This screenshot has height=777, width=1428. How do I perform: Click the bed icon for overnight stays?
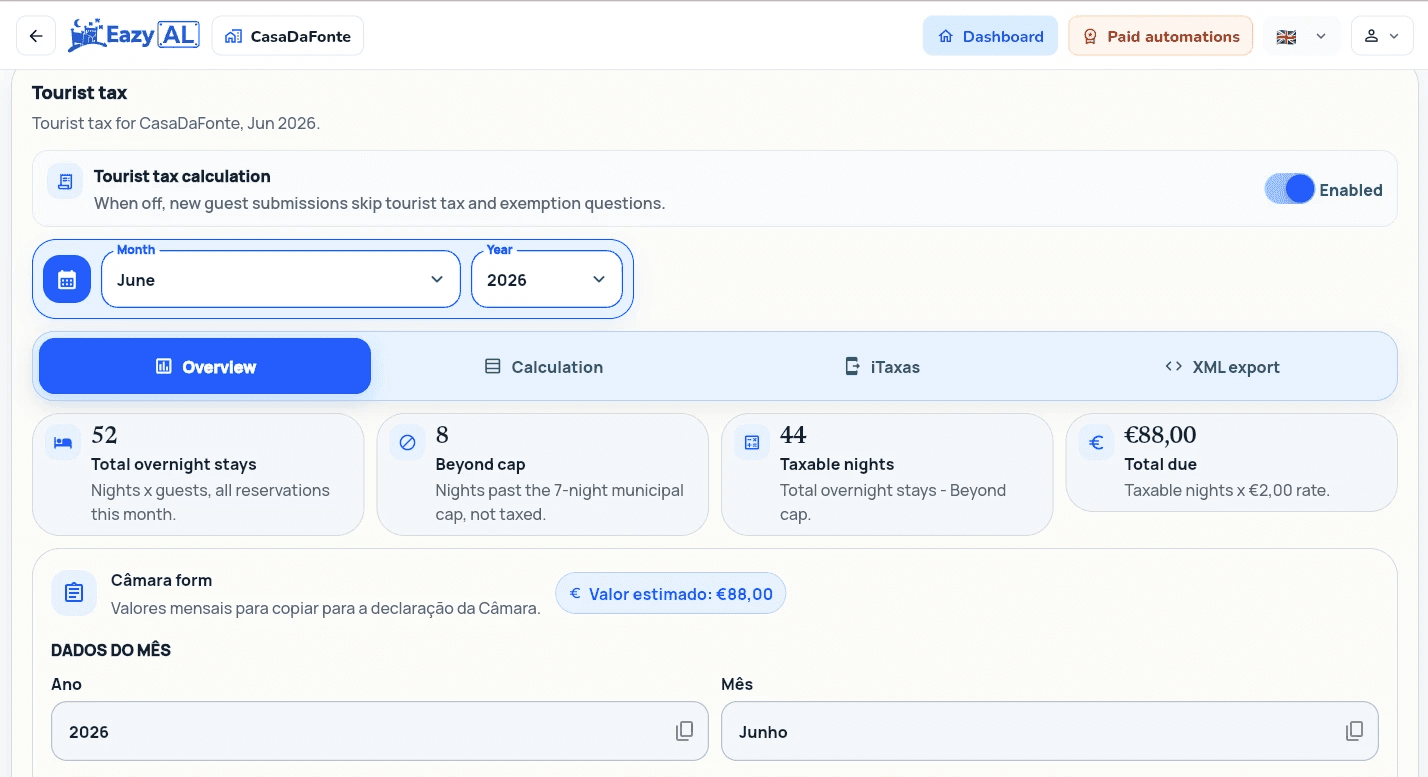coord(63,443)
